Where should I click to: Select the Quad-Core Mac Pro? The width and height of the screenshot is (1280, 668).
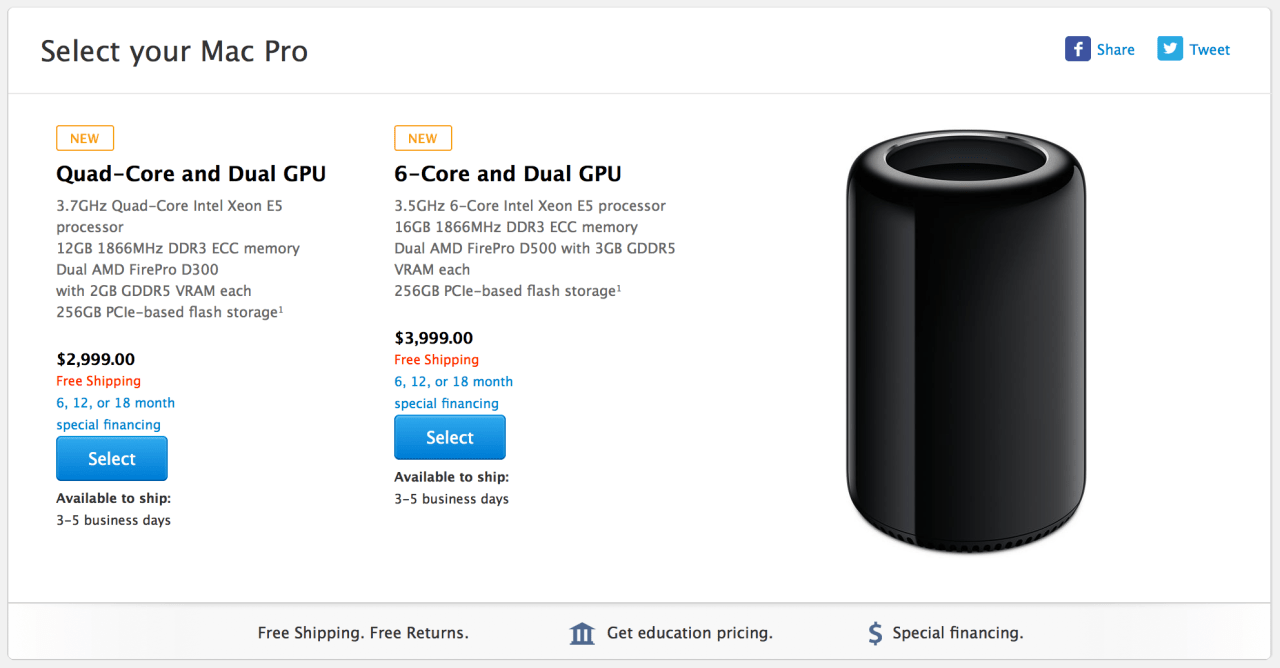tap(112, 459)
